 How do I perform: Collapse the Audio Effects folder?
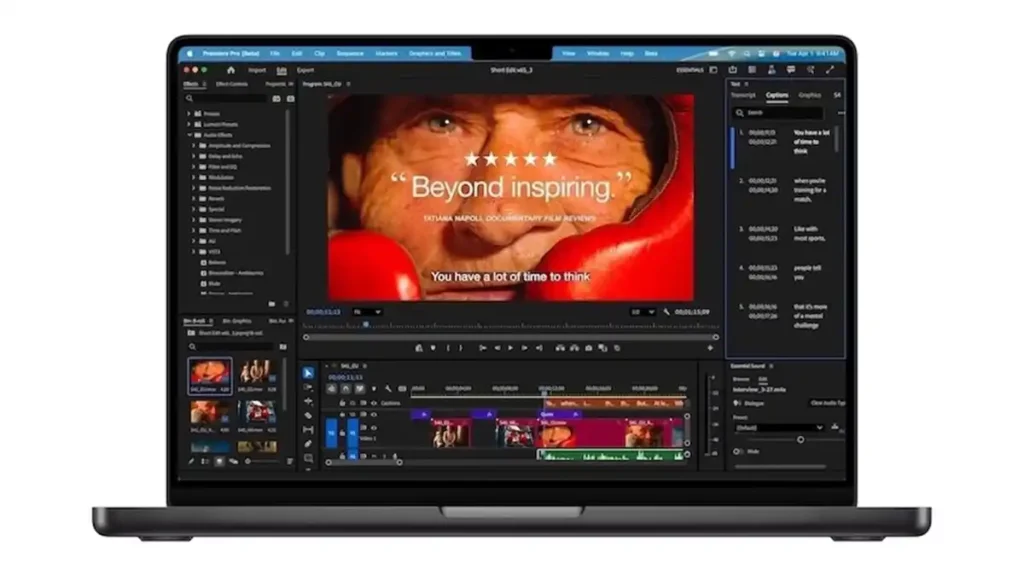189,134
